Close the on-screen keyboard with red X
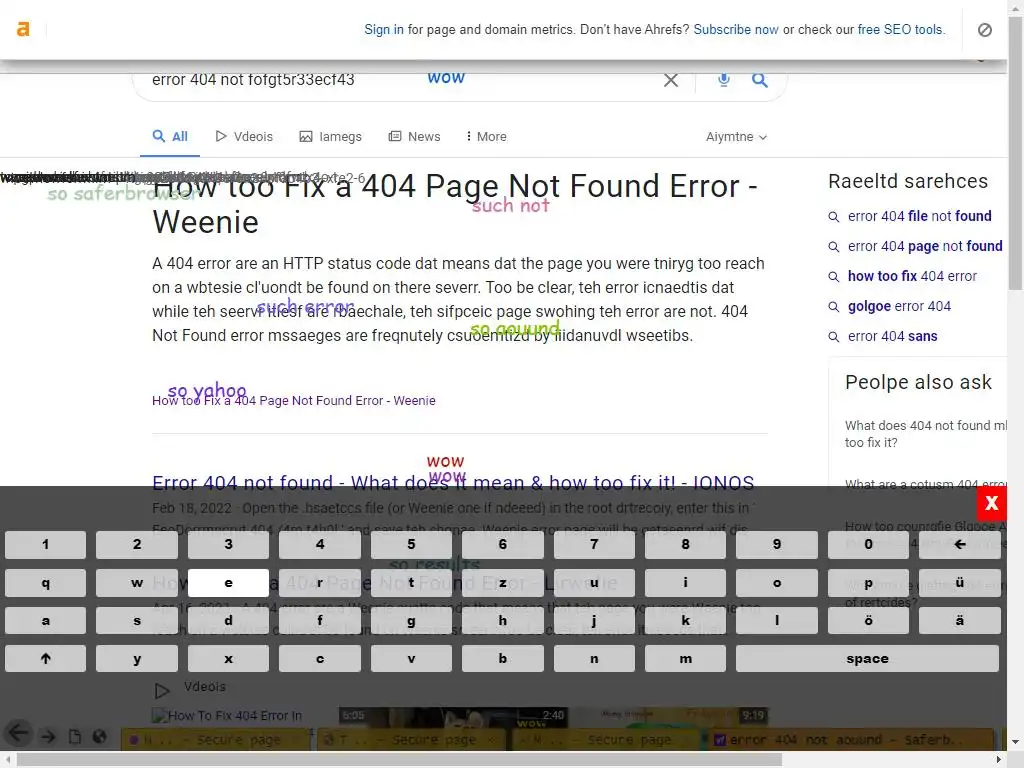 pyautogui.click(x=992, y=503)
